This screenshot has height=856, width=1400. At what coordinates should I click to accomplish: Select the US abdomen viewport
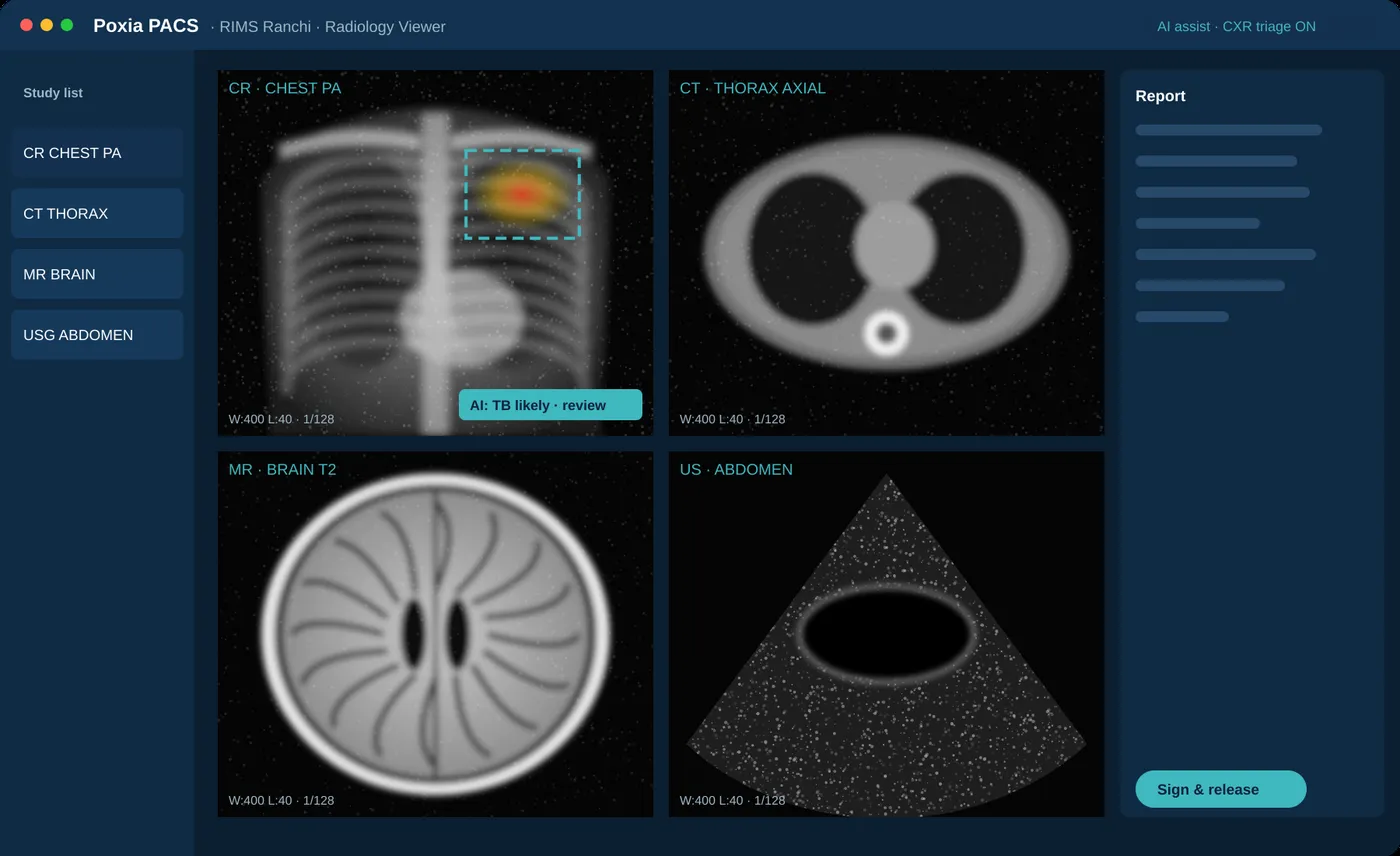886,634
